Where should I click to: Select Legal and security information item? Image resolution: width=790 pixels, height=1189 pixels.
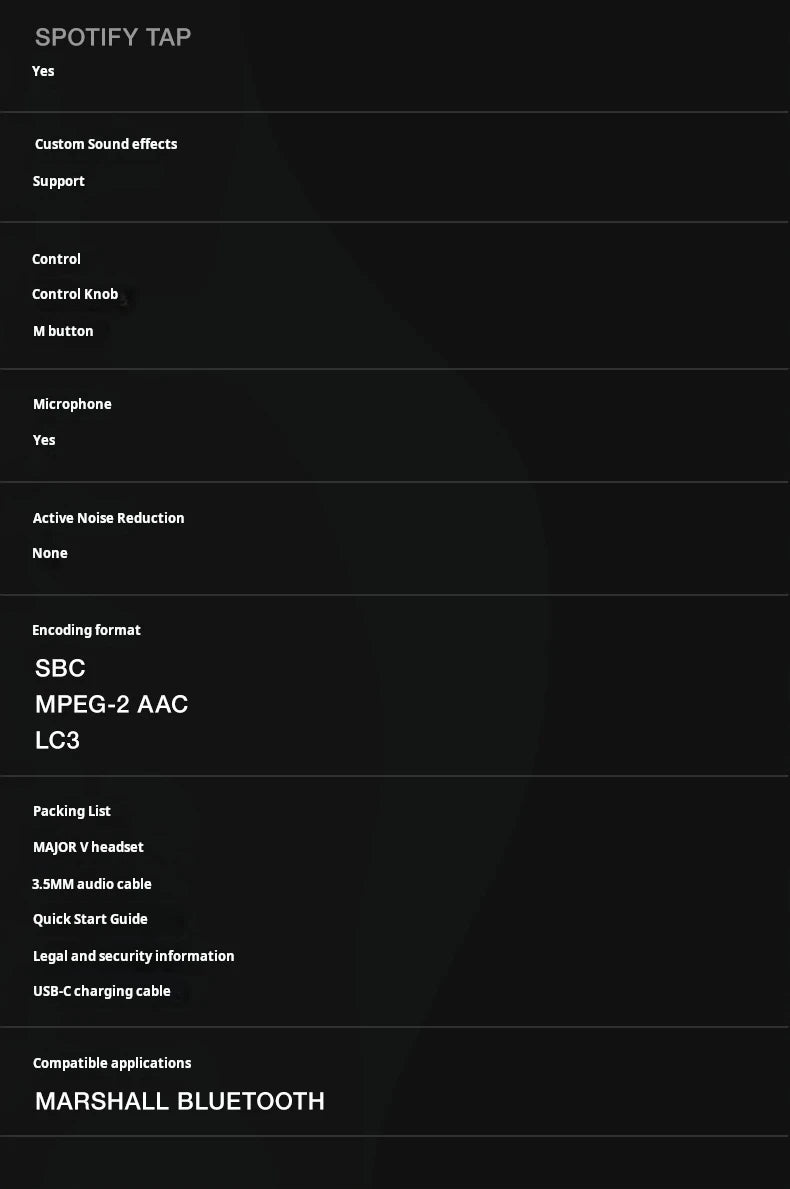[133, 956]
